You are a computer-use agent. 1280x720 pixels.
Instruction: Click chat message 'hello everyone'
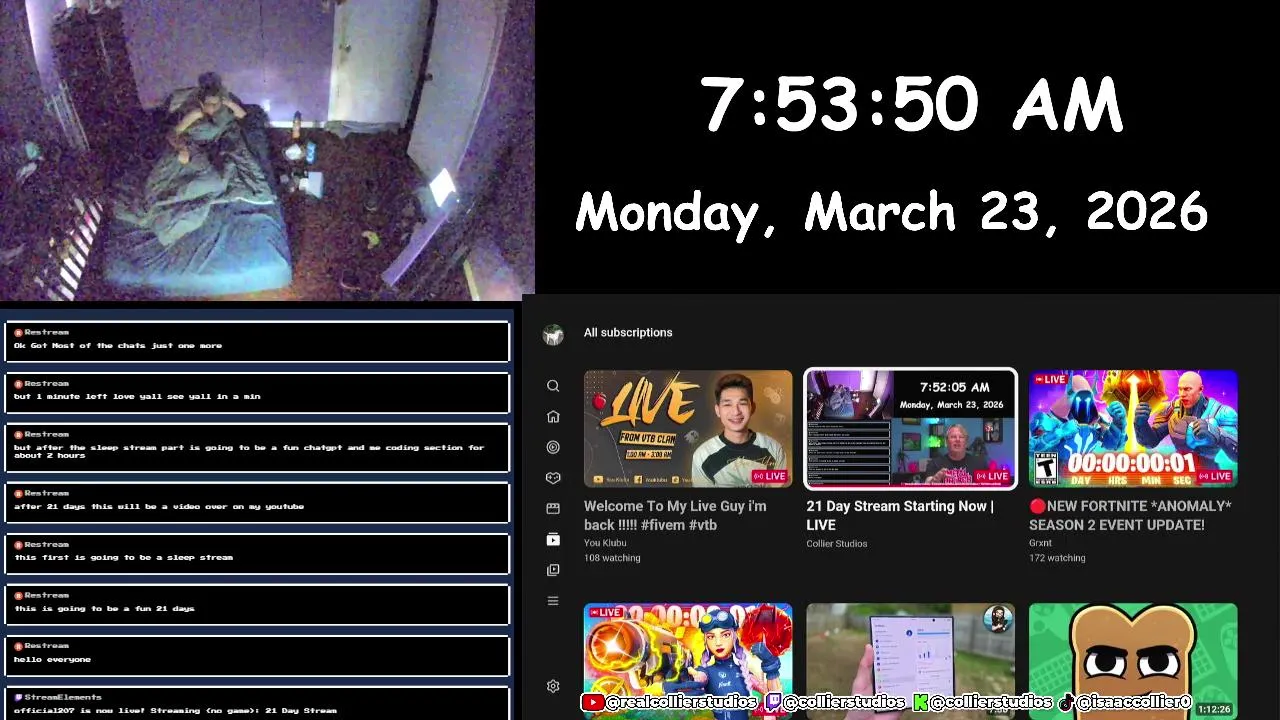[x=257, y=655]
